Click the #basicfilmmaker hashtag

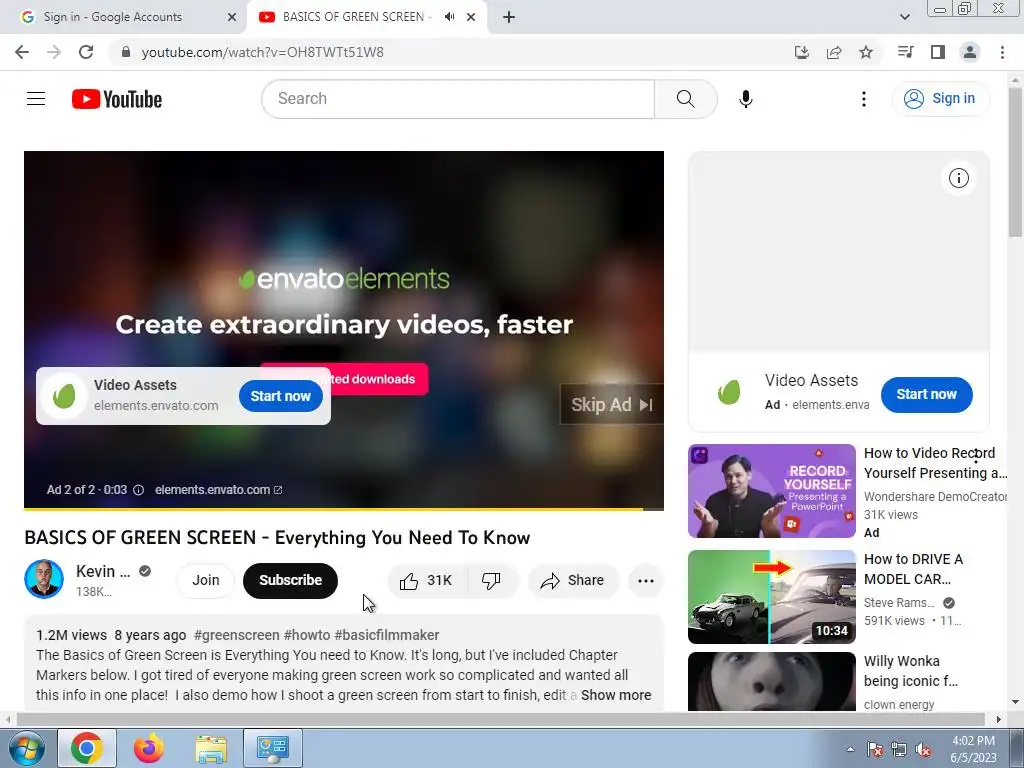point(387,635)
